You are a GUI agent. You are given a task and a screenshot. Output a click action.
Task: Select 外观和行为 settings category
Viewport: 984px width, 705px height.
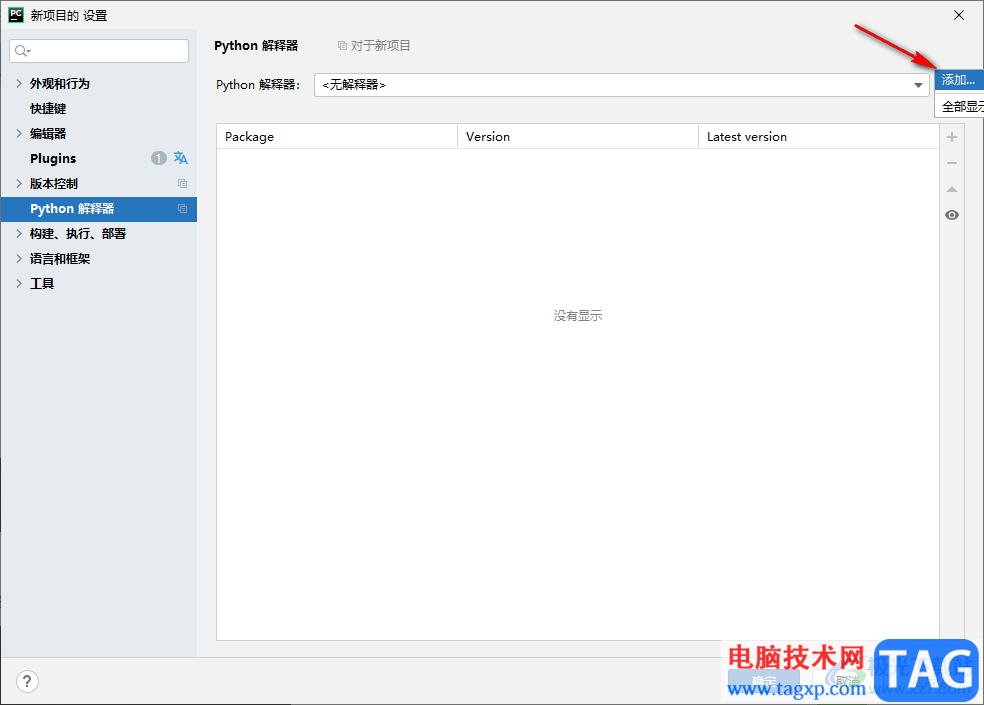tap(60, 83)
